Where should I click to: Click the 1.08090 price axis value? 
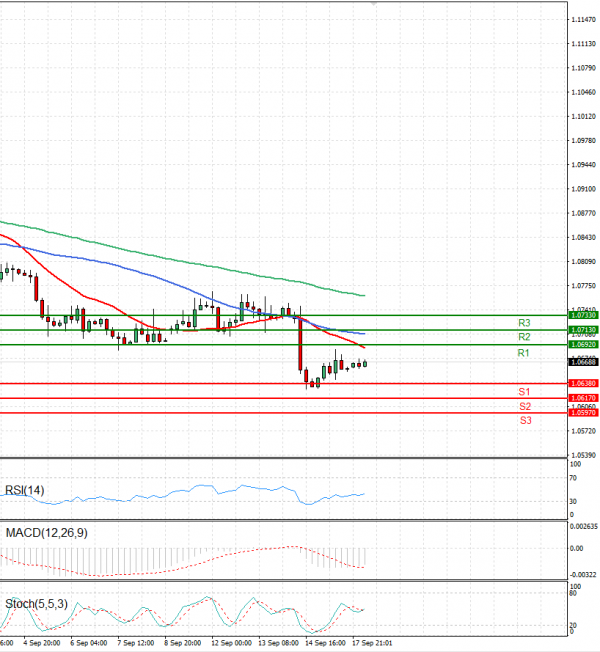tap(583, 261)
